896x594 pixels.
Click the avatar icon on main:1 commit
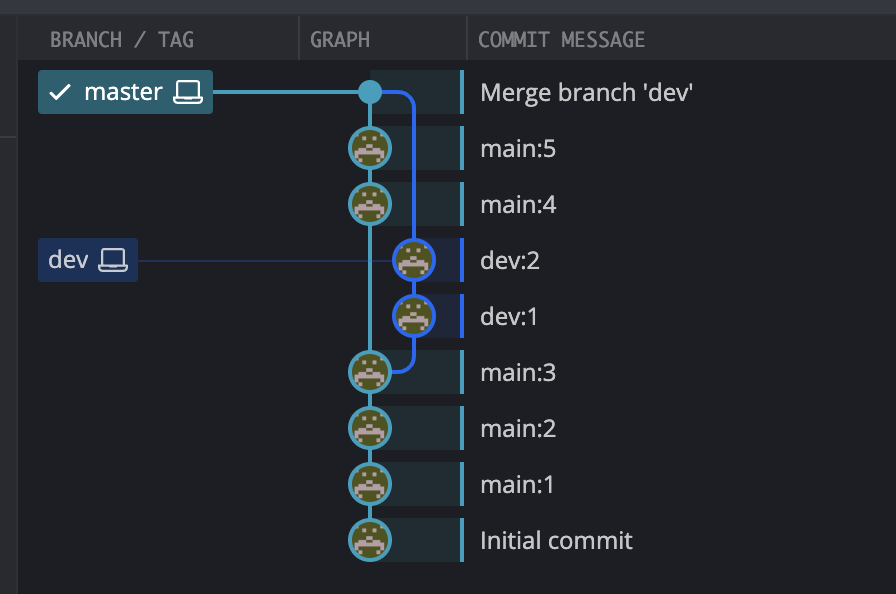[x=370, y=483]
